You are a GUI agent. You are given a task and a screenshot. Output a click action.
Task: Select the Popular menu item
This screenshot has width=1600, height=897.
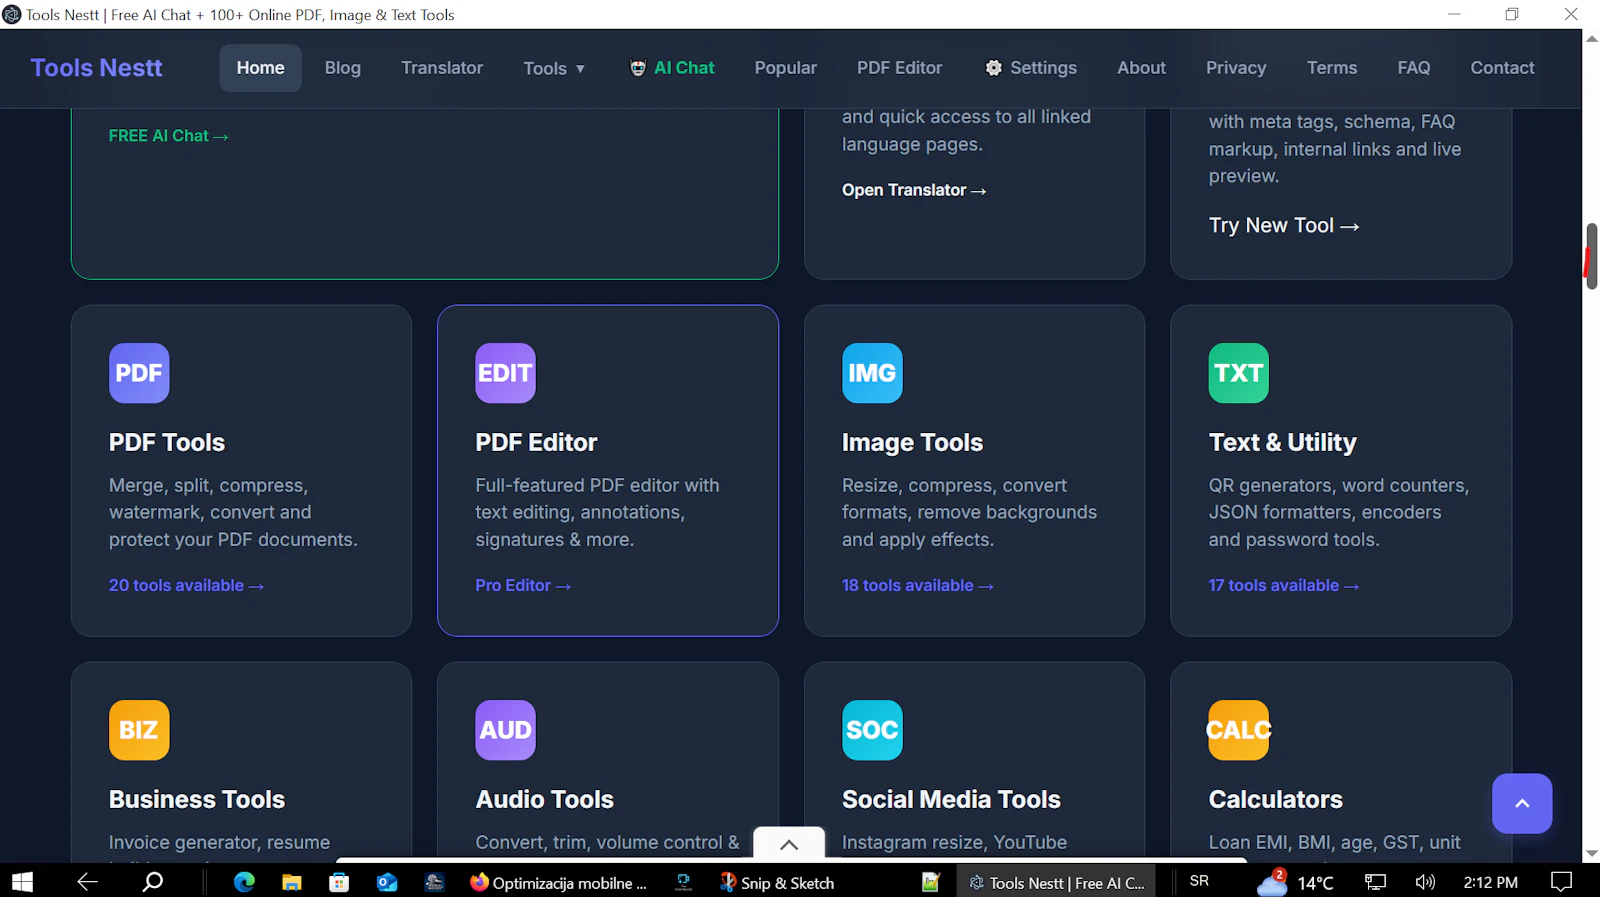tap(786, 68)
